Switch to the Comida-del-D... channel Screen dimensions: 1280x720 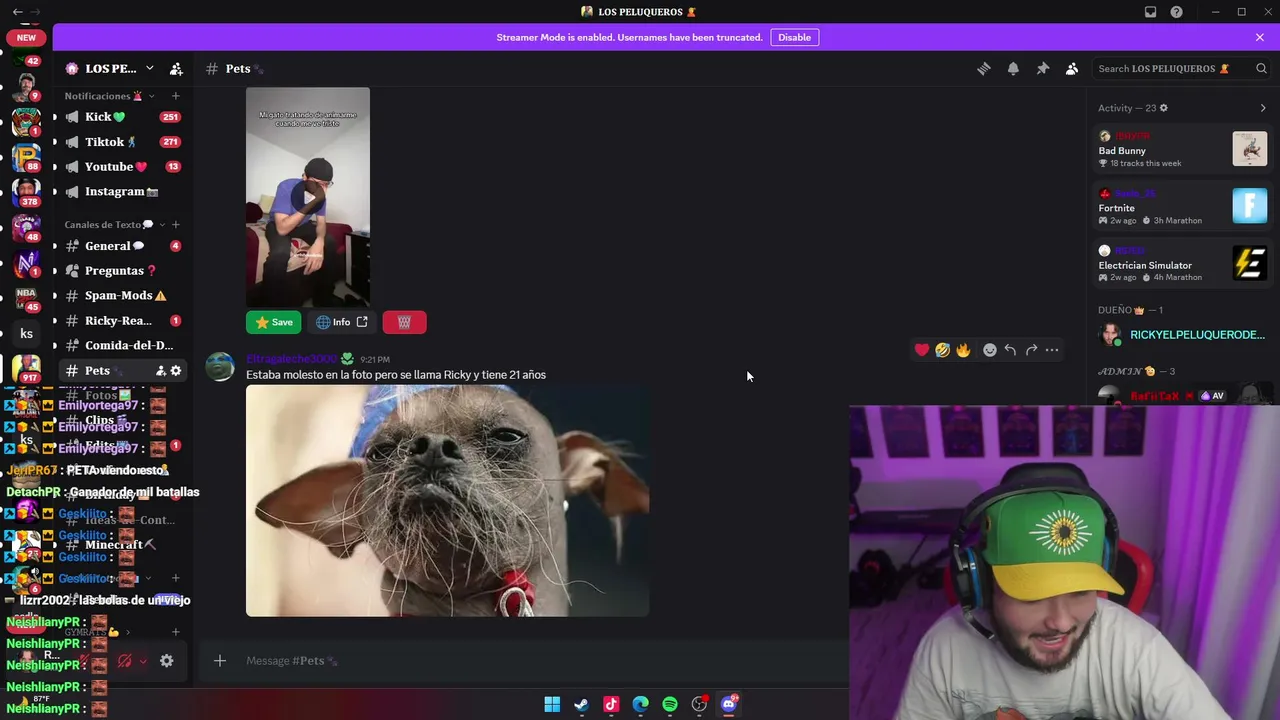(123, 346)
